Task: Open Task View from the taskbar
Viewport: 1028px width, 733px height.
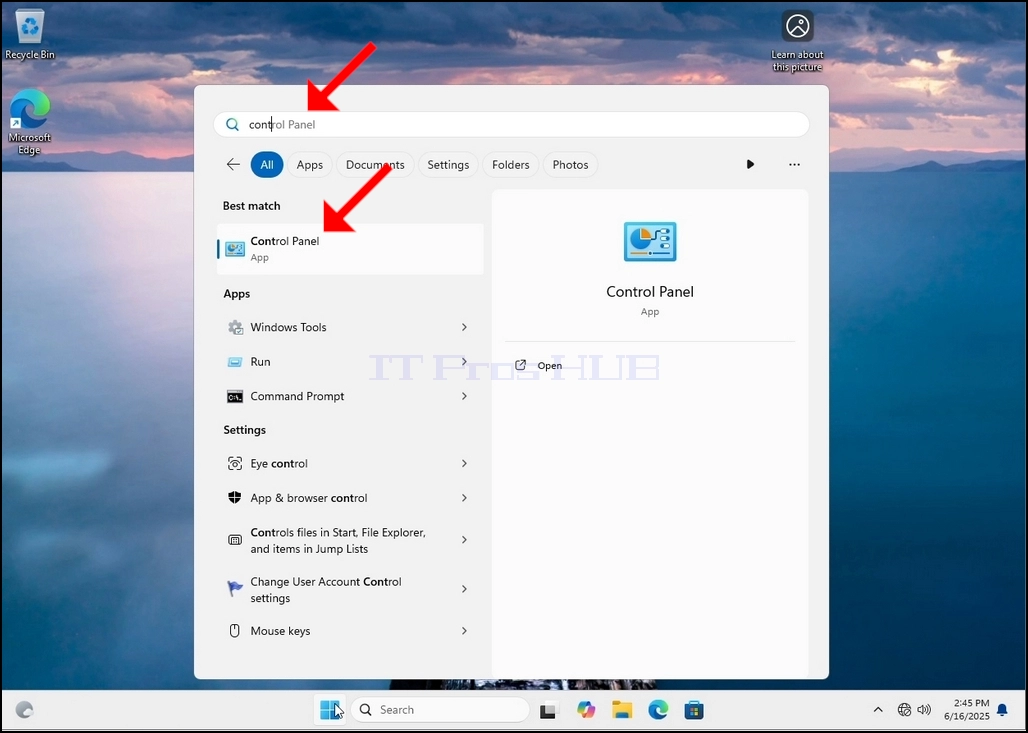Action: coord(548,710)
